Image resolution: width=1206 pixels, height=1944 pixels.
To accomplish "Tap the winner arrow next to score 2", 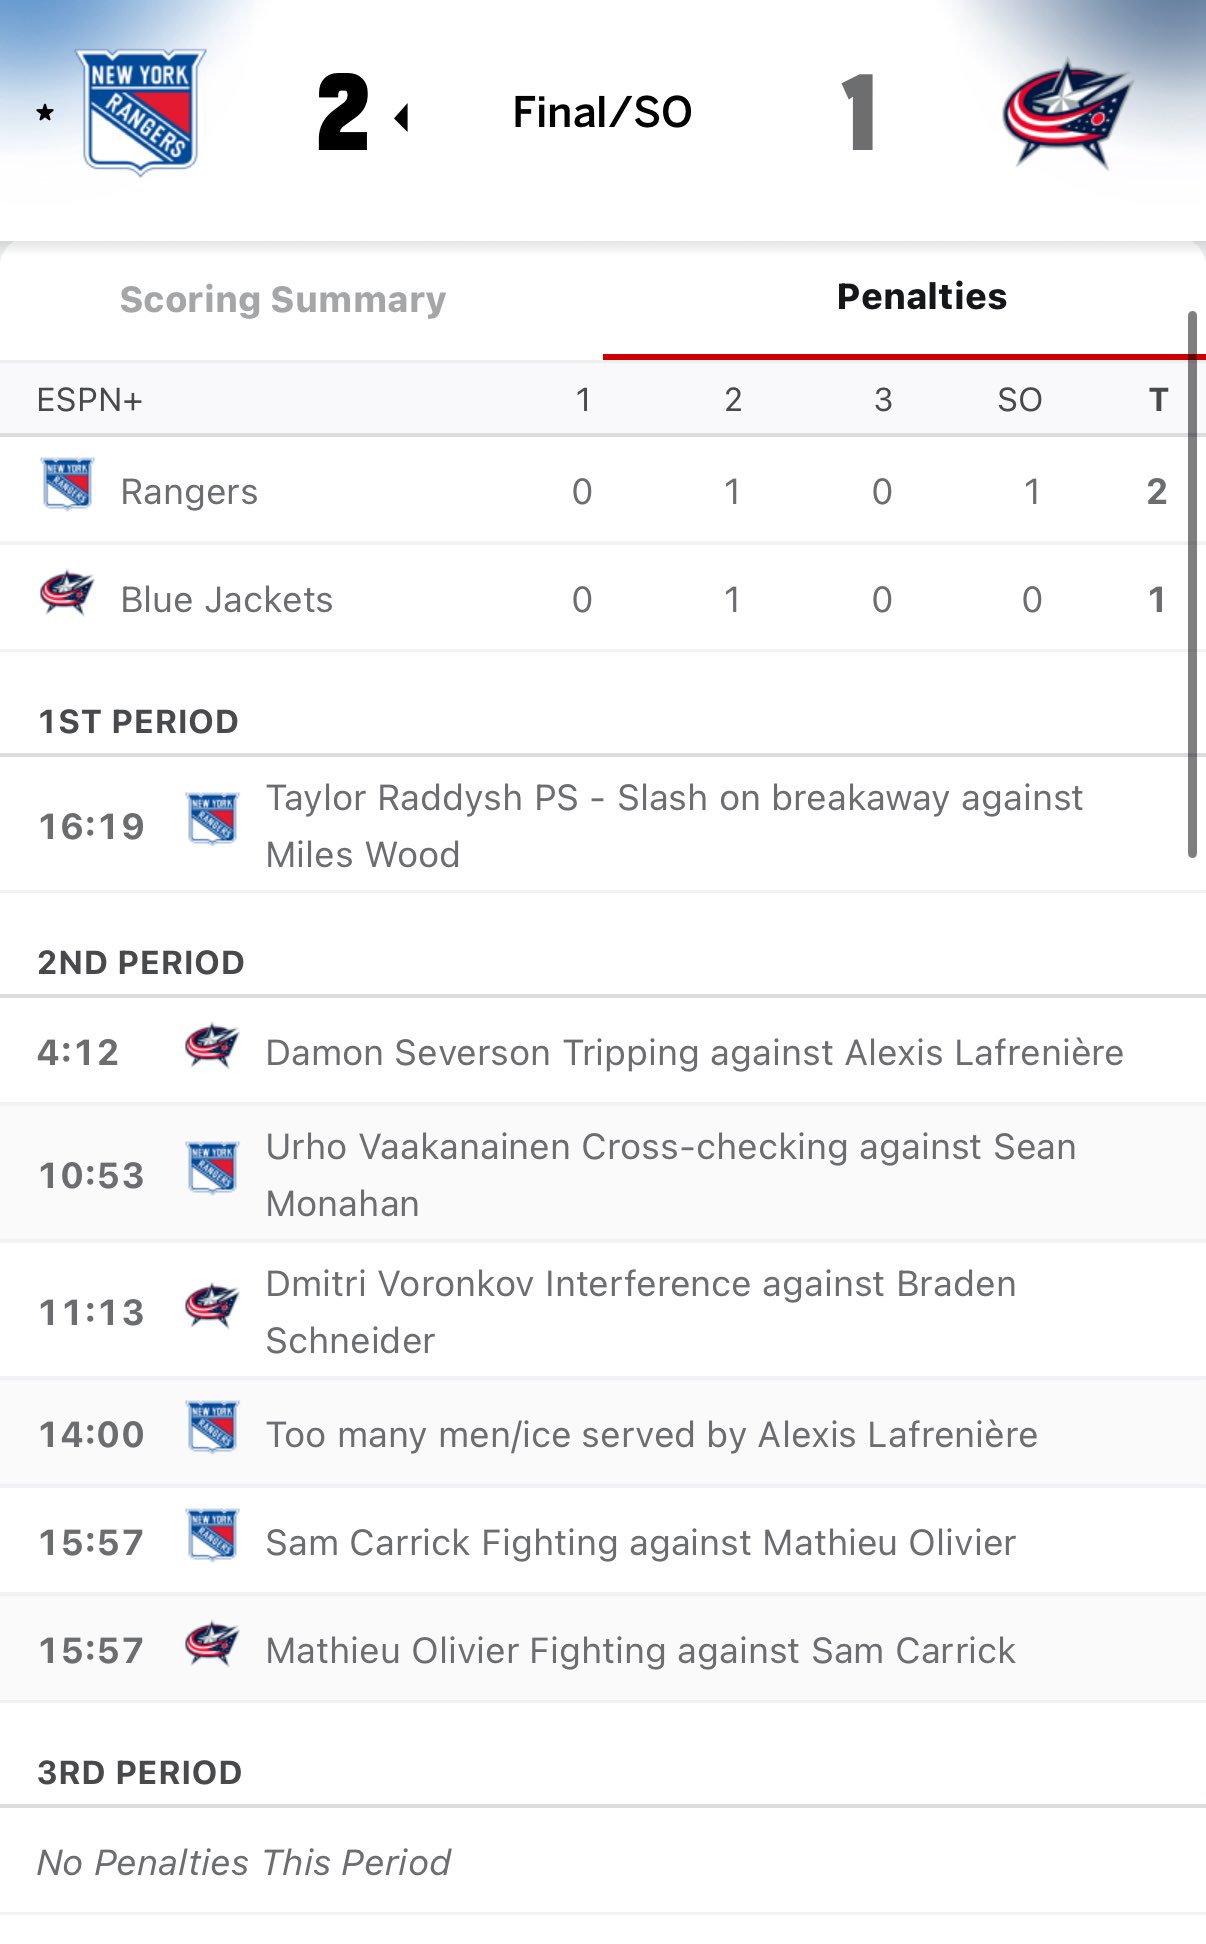I will click(402, 118).
